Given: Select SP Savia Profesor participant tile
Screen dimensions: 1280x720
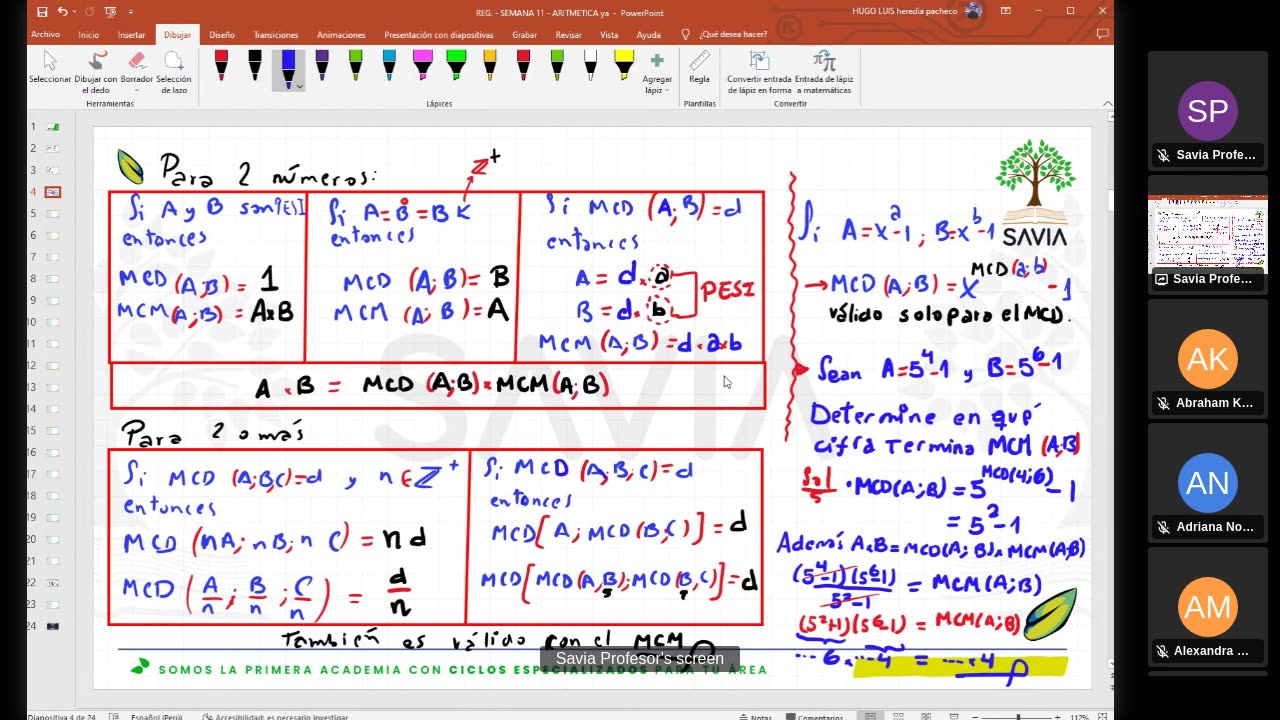Looking at the screenshot, I should click(1207, 110).
